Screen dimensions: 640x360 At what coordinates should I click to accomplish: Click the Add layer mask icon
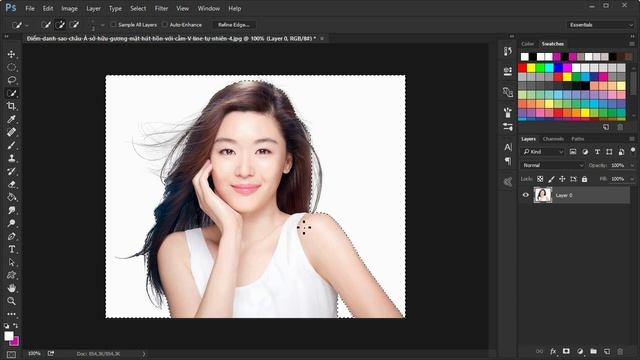[x=567, y=351]
